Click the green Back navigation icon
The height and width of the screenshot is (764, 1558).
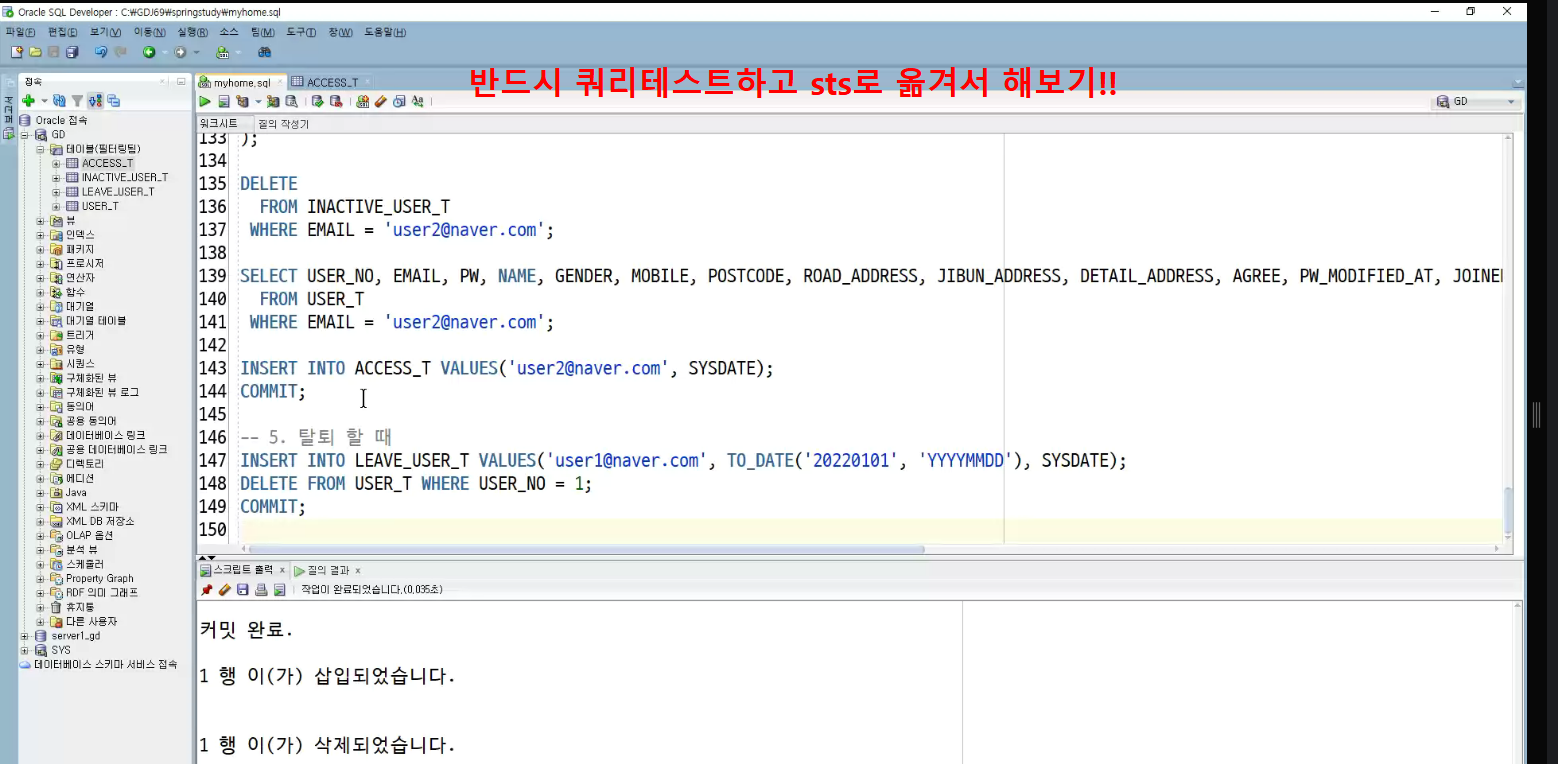(149, 51)
